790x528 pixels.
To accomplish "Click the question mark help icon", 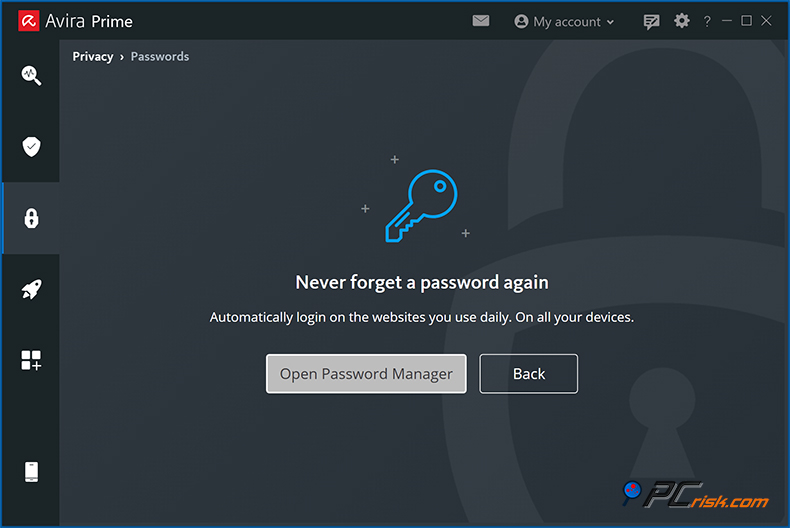I will point(707,21).
